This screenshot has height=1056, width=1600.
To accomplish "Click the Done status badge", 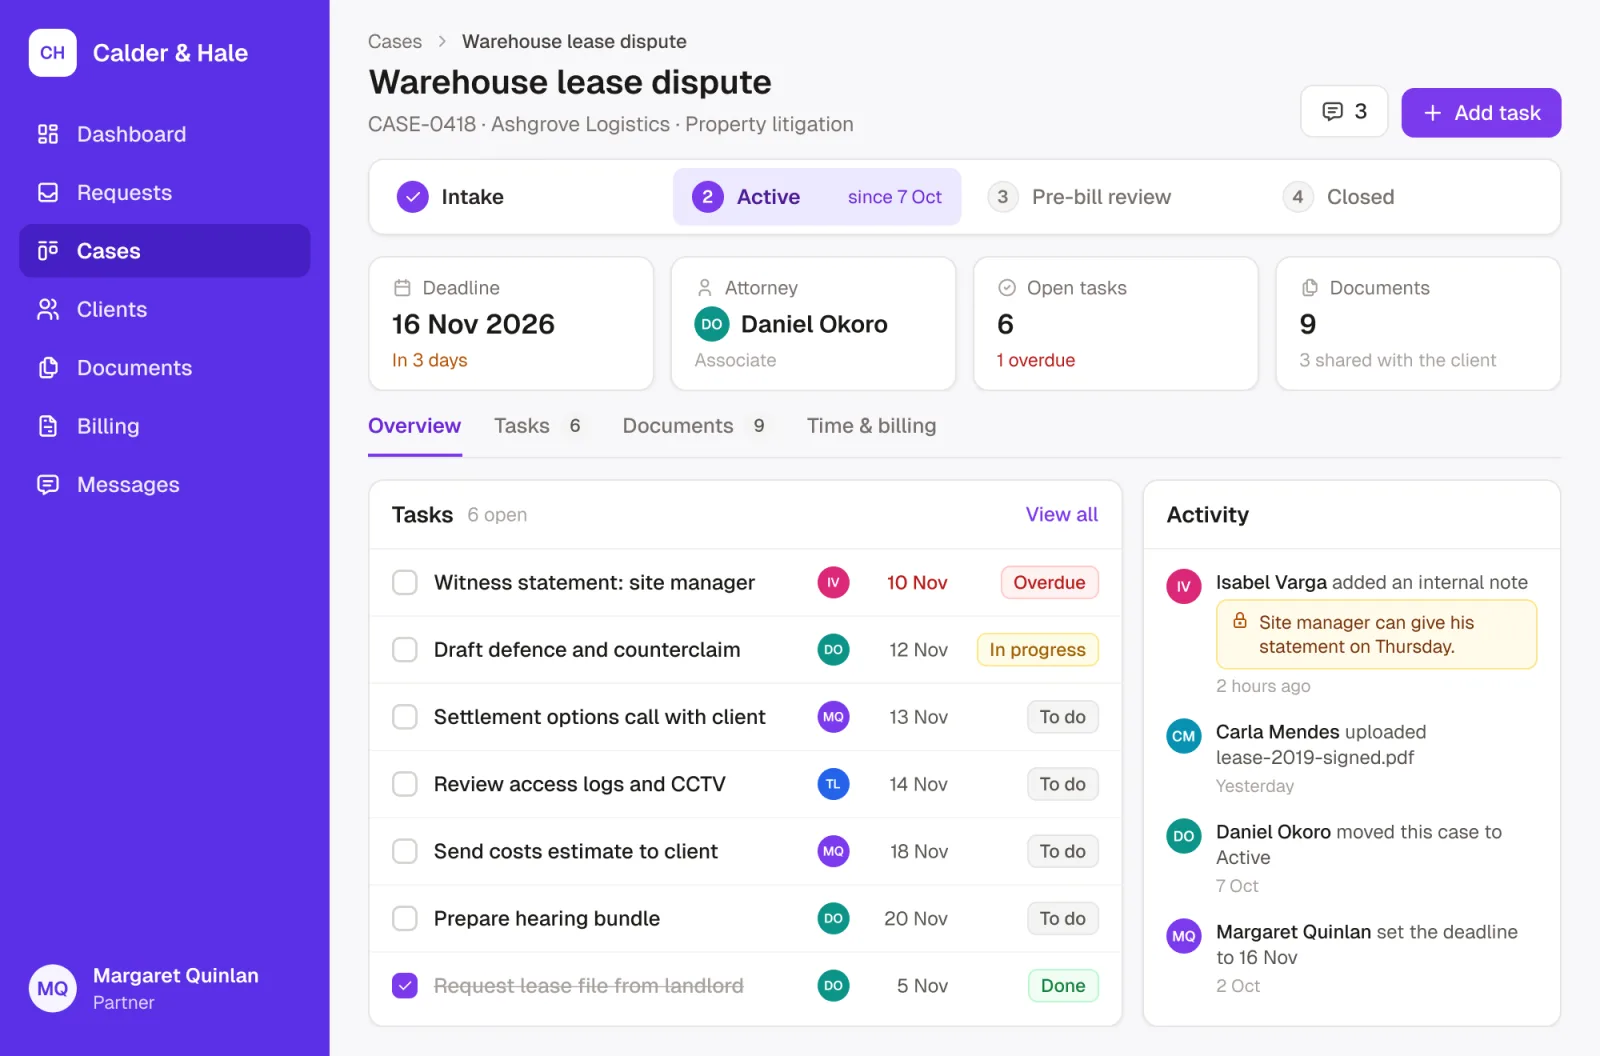I will coord(1063,986).
